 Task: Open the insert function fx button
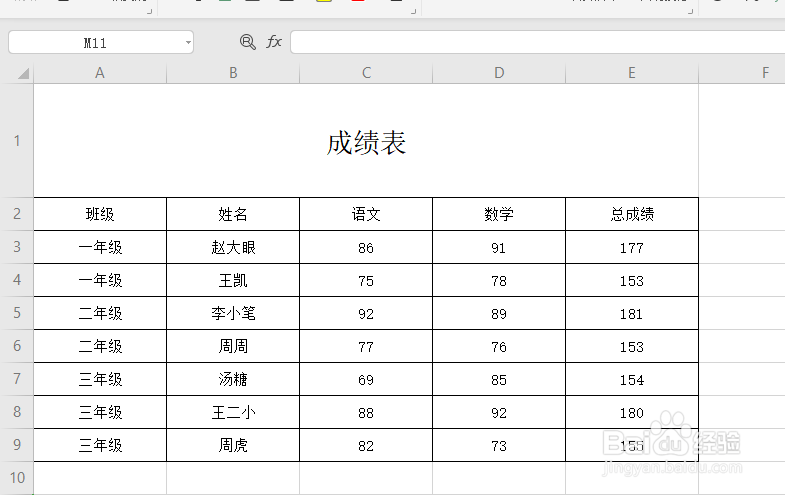274,42
